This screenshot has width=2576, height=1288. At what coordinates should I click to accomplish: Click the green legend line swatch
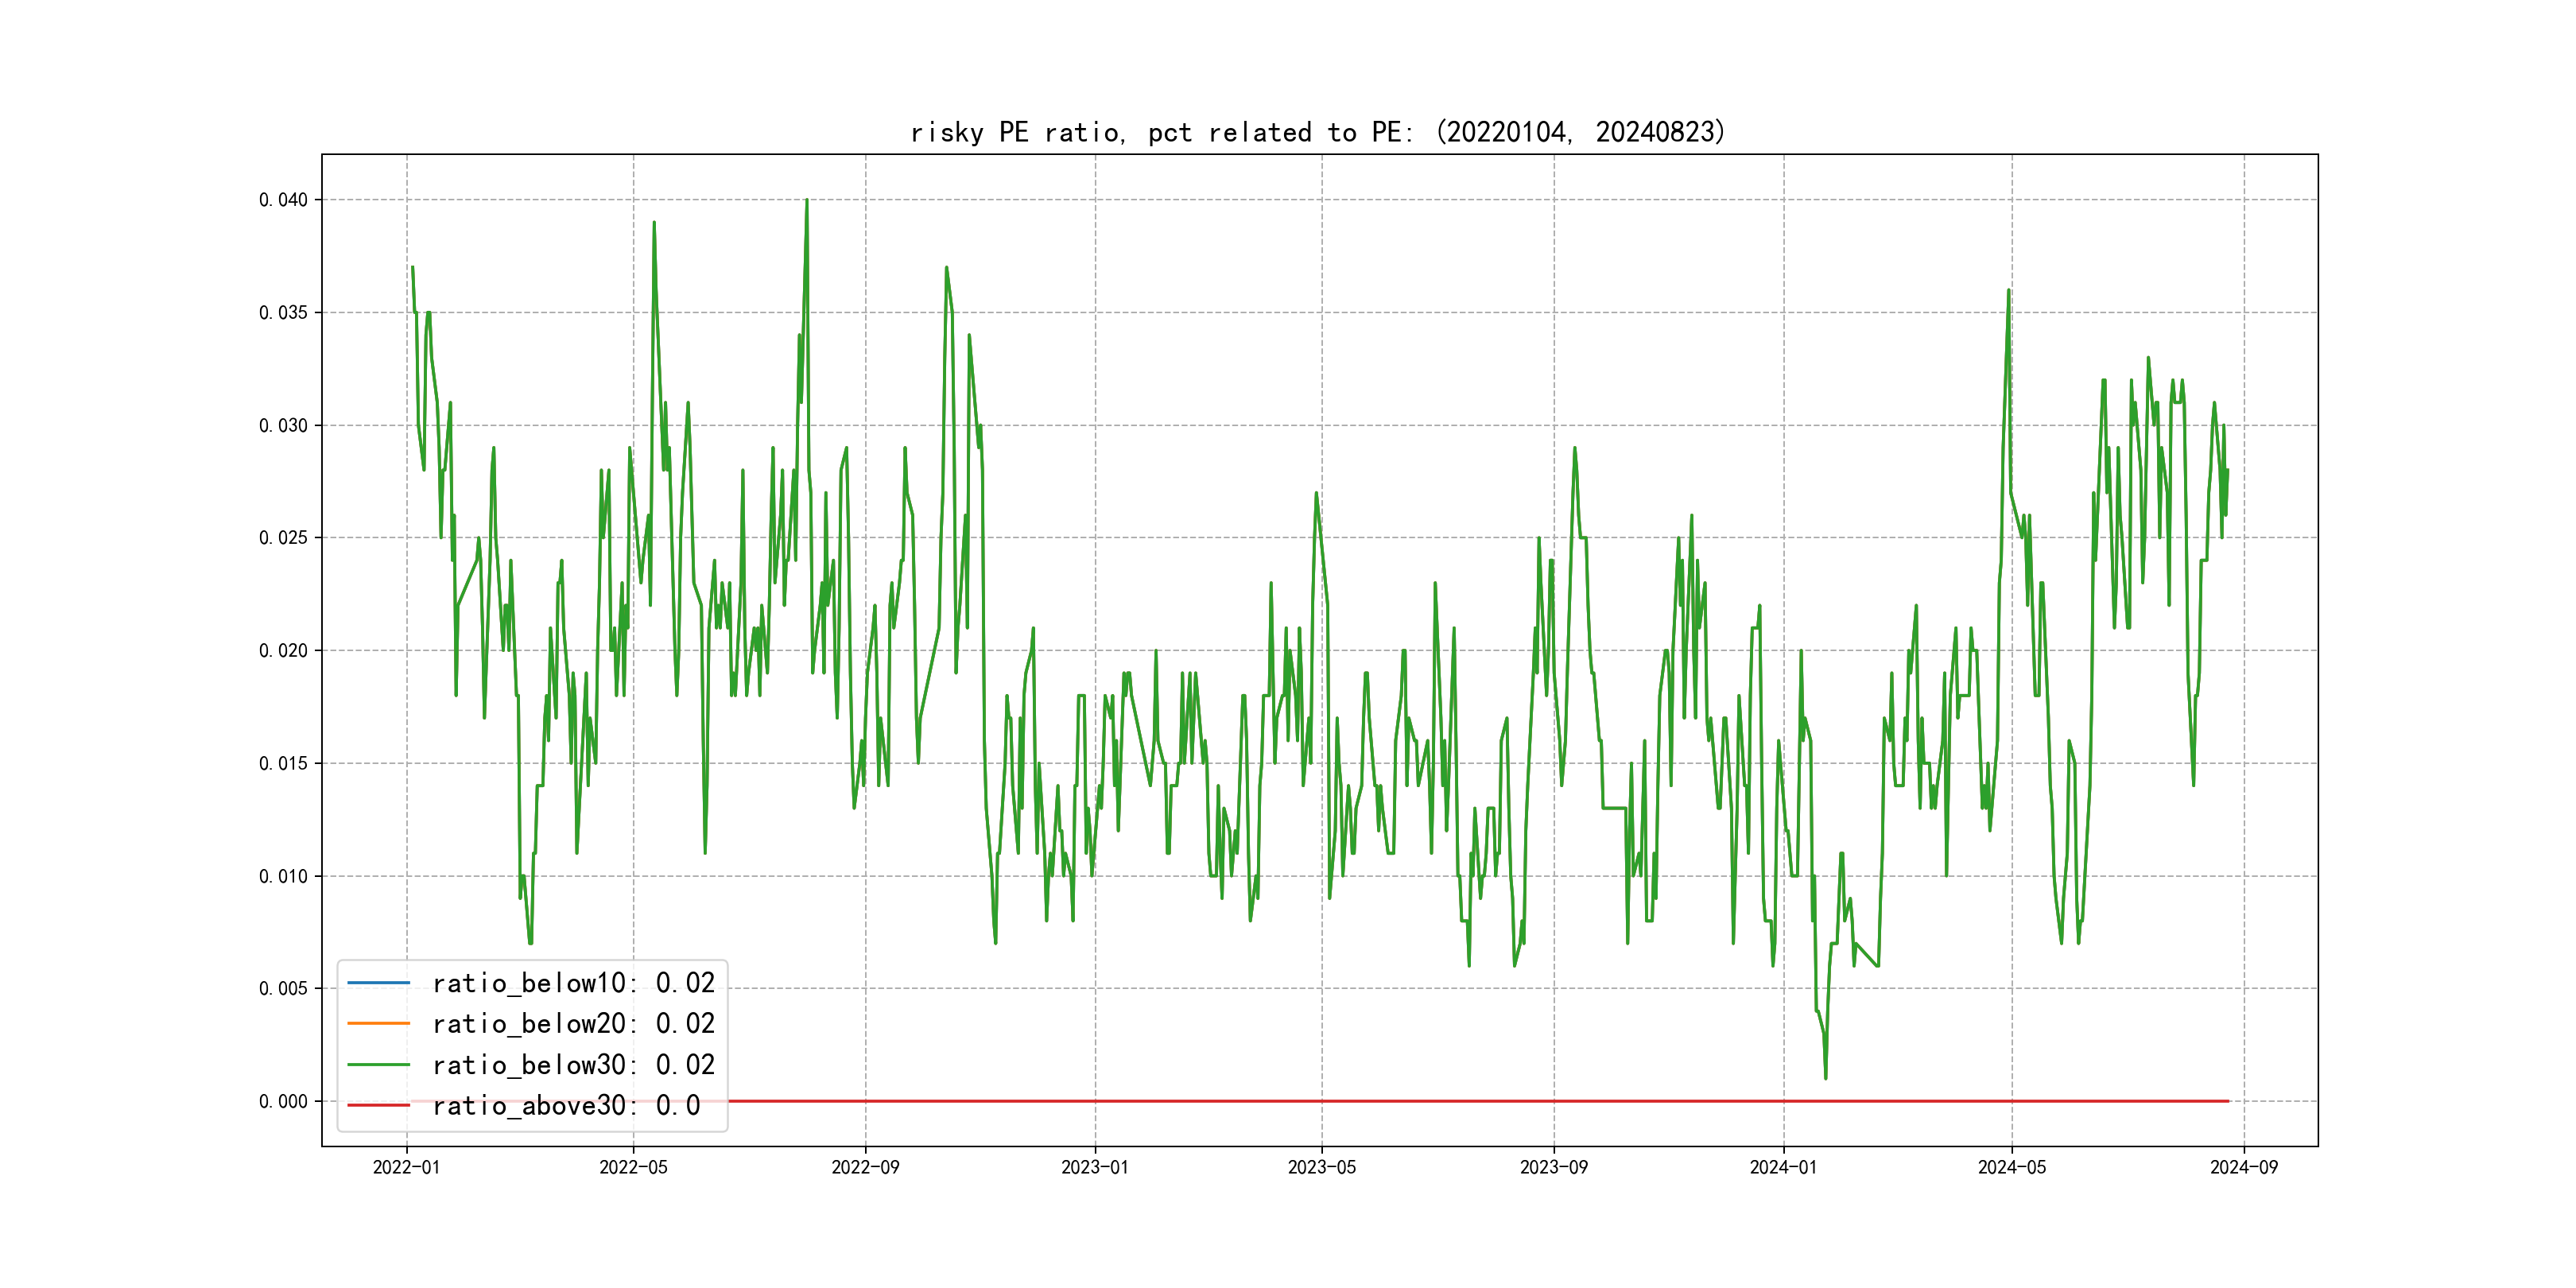[378, 1065]
